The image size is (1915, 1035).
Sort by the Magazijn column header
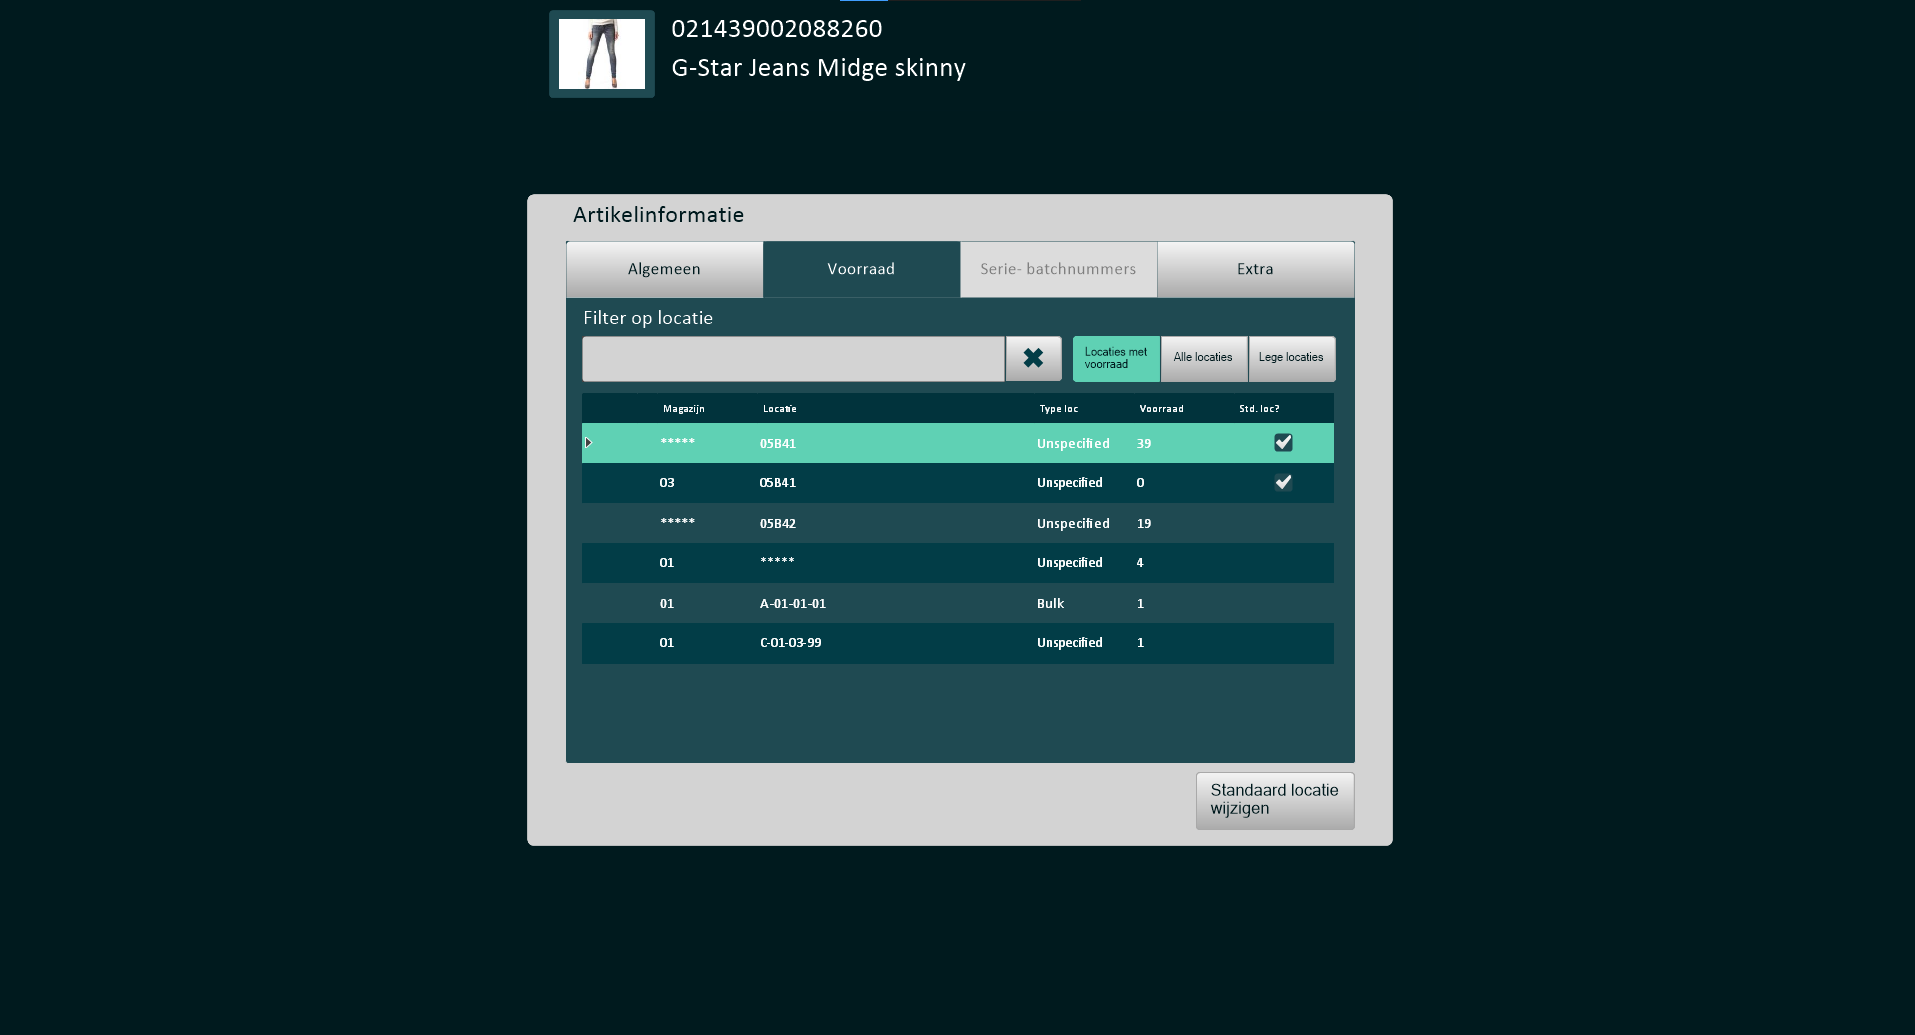(x=684, y=409)
